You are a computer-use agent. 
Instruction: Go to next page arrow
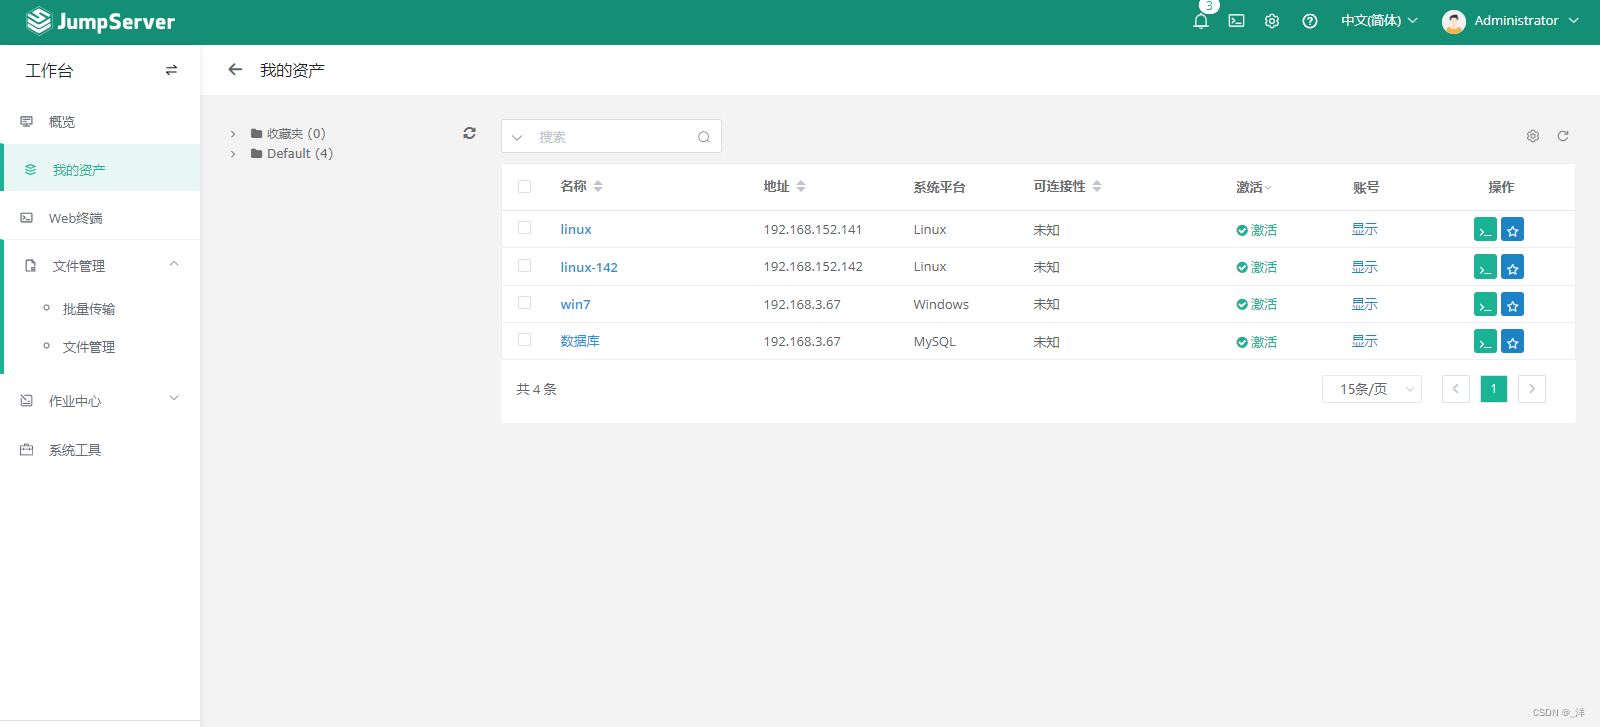1532,389
